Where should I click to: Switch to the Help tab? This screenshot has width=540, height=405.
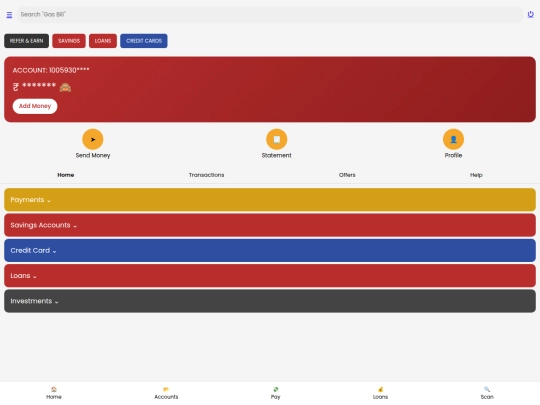click(476, 175)
